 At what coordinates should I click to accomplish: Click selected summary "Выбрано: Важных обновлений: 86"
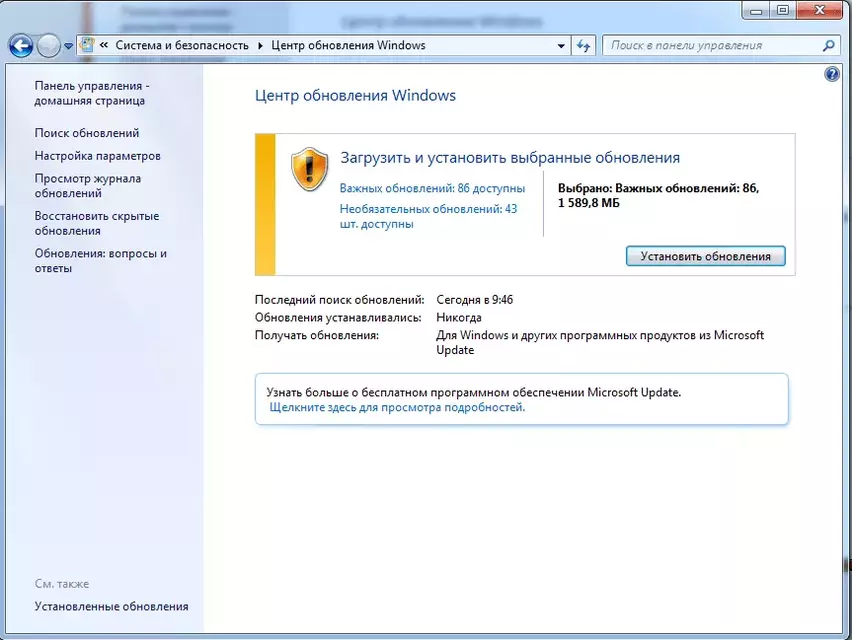[658, 189]
